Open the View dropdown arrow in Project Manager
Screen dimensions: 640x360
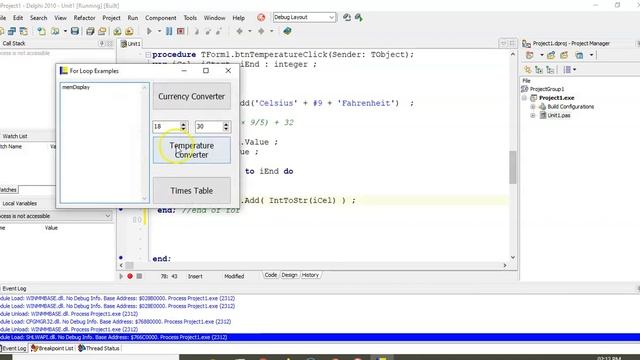pos(591,55)
